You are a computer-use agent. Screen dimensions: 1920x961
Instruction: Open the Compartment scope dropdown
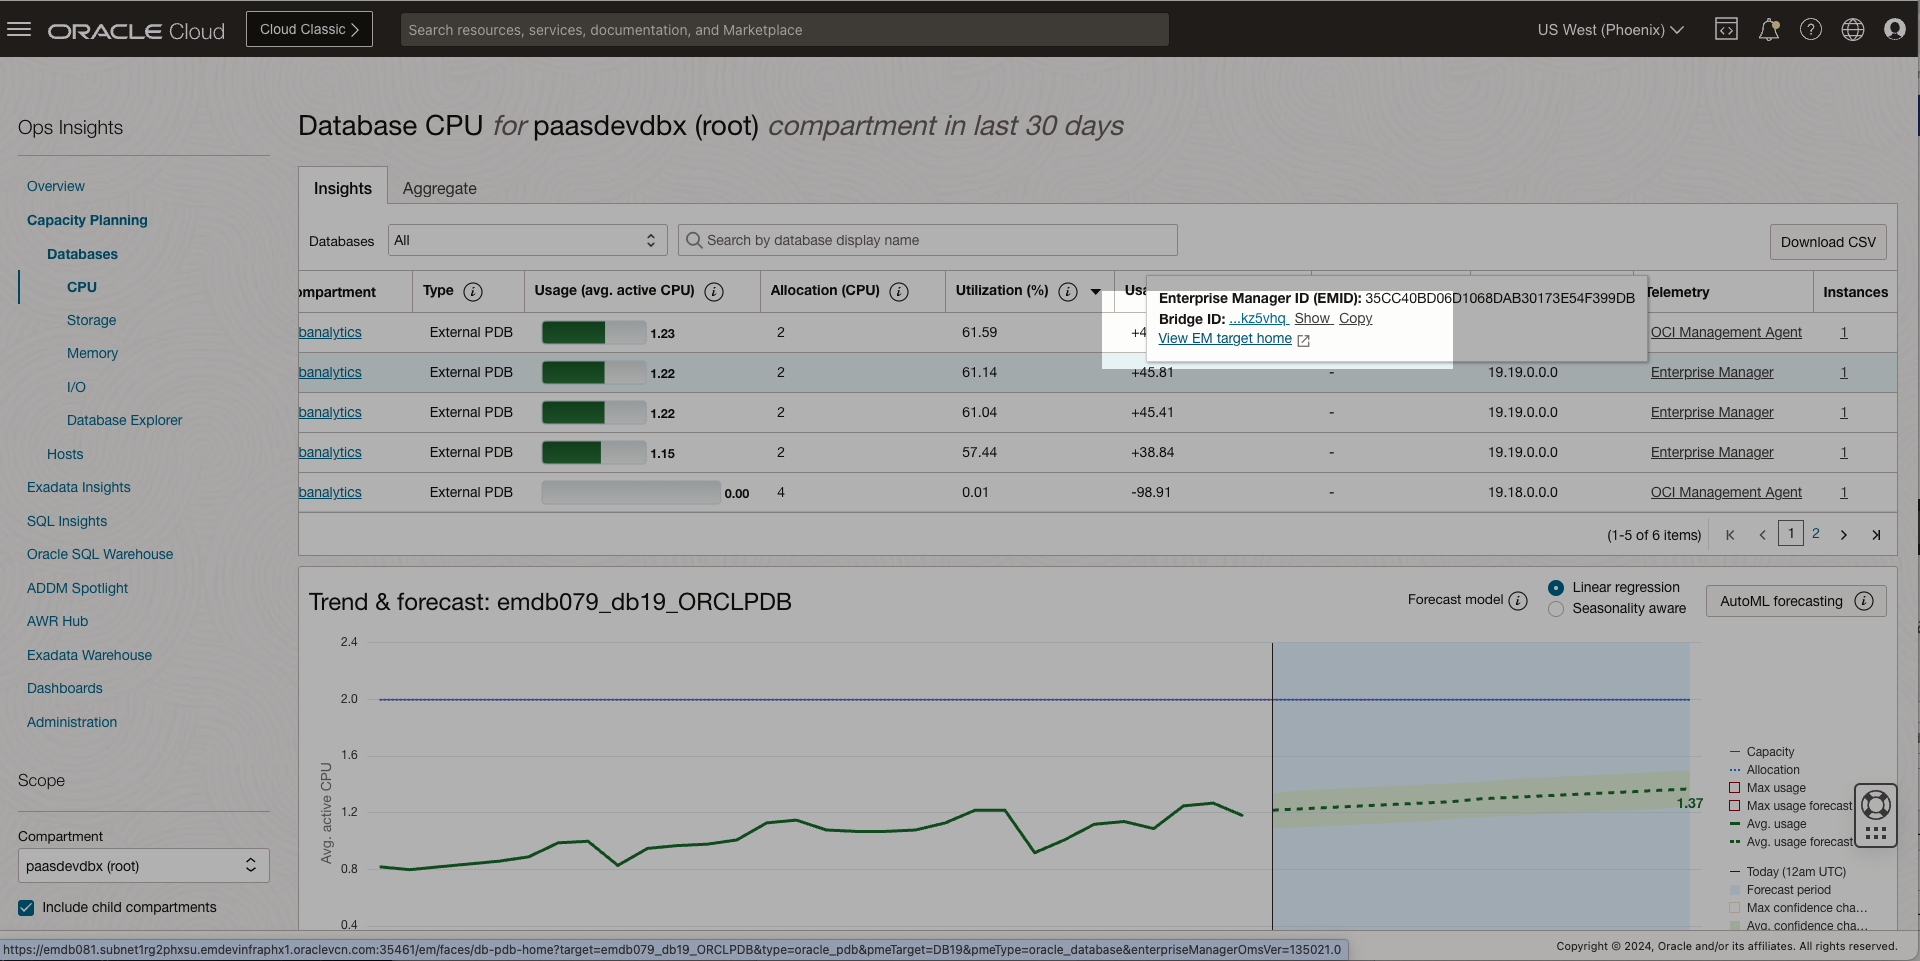pyautogui.click(x=144, y=866)
